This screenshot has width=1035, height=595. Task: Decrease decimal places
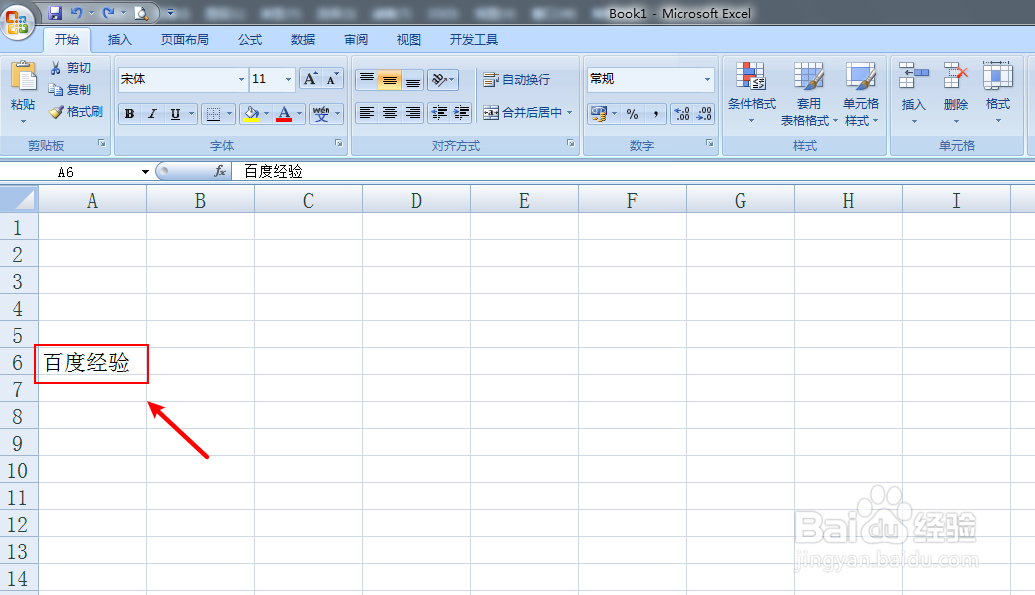704,114
